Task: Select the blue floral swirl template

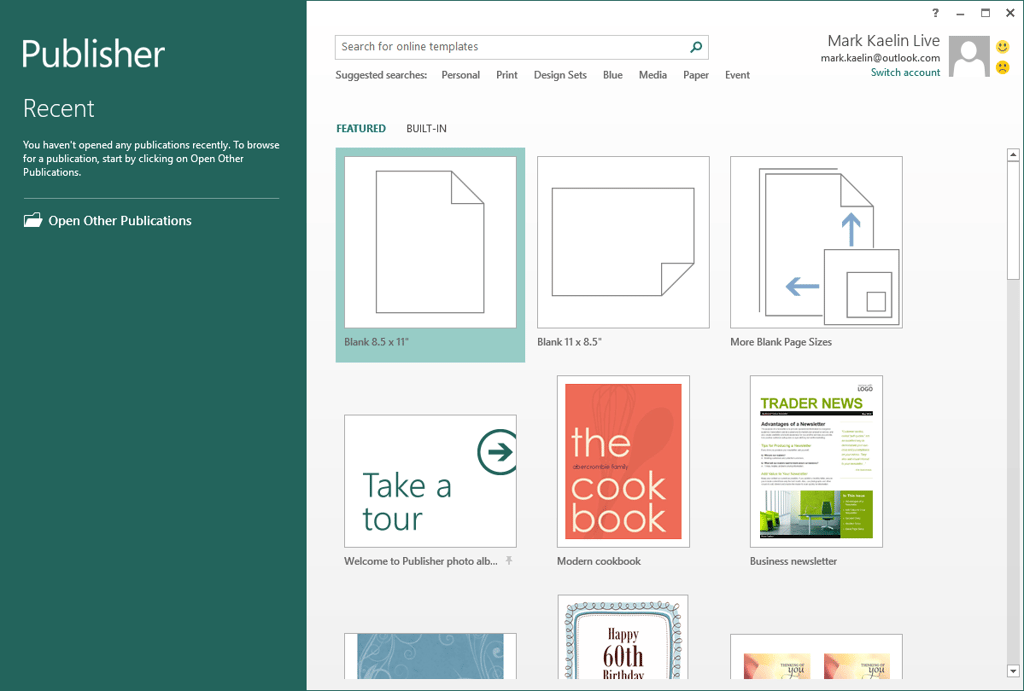Action: [430, 656]
